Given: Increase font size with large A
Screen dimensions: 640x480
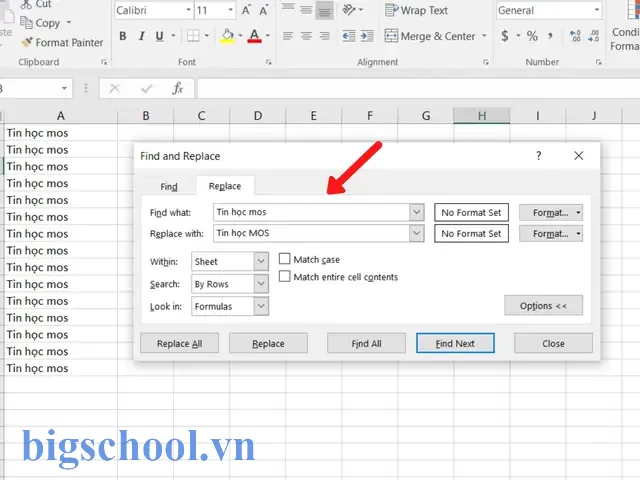Looking at the screenshot, I should (x=246, y=10).
